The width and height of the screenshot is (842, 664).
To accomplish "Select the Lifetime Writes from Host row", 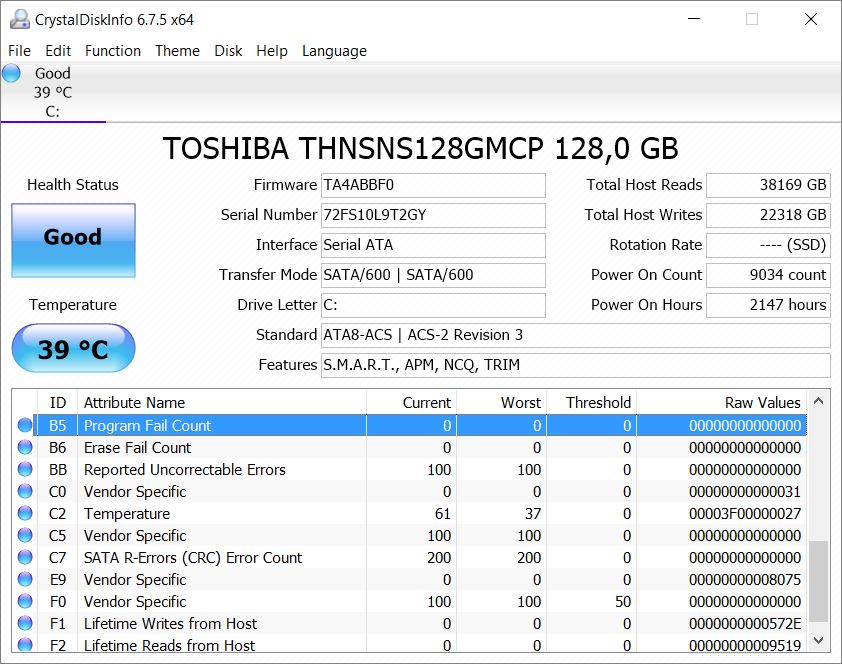I will click(411, 623).
